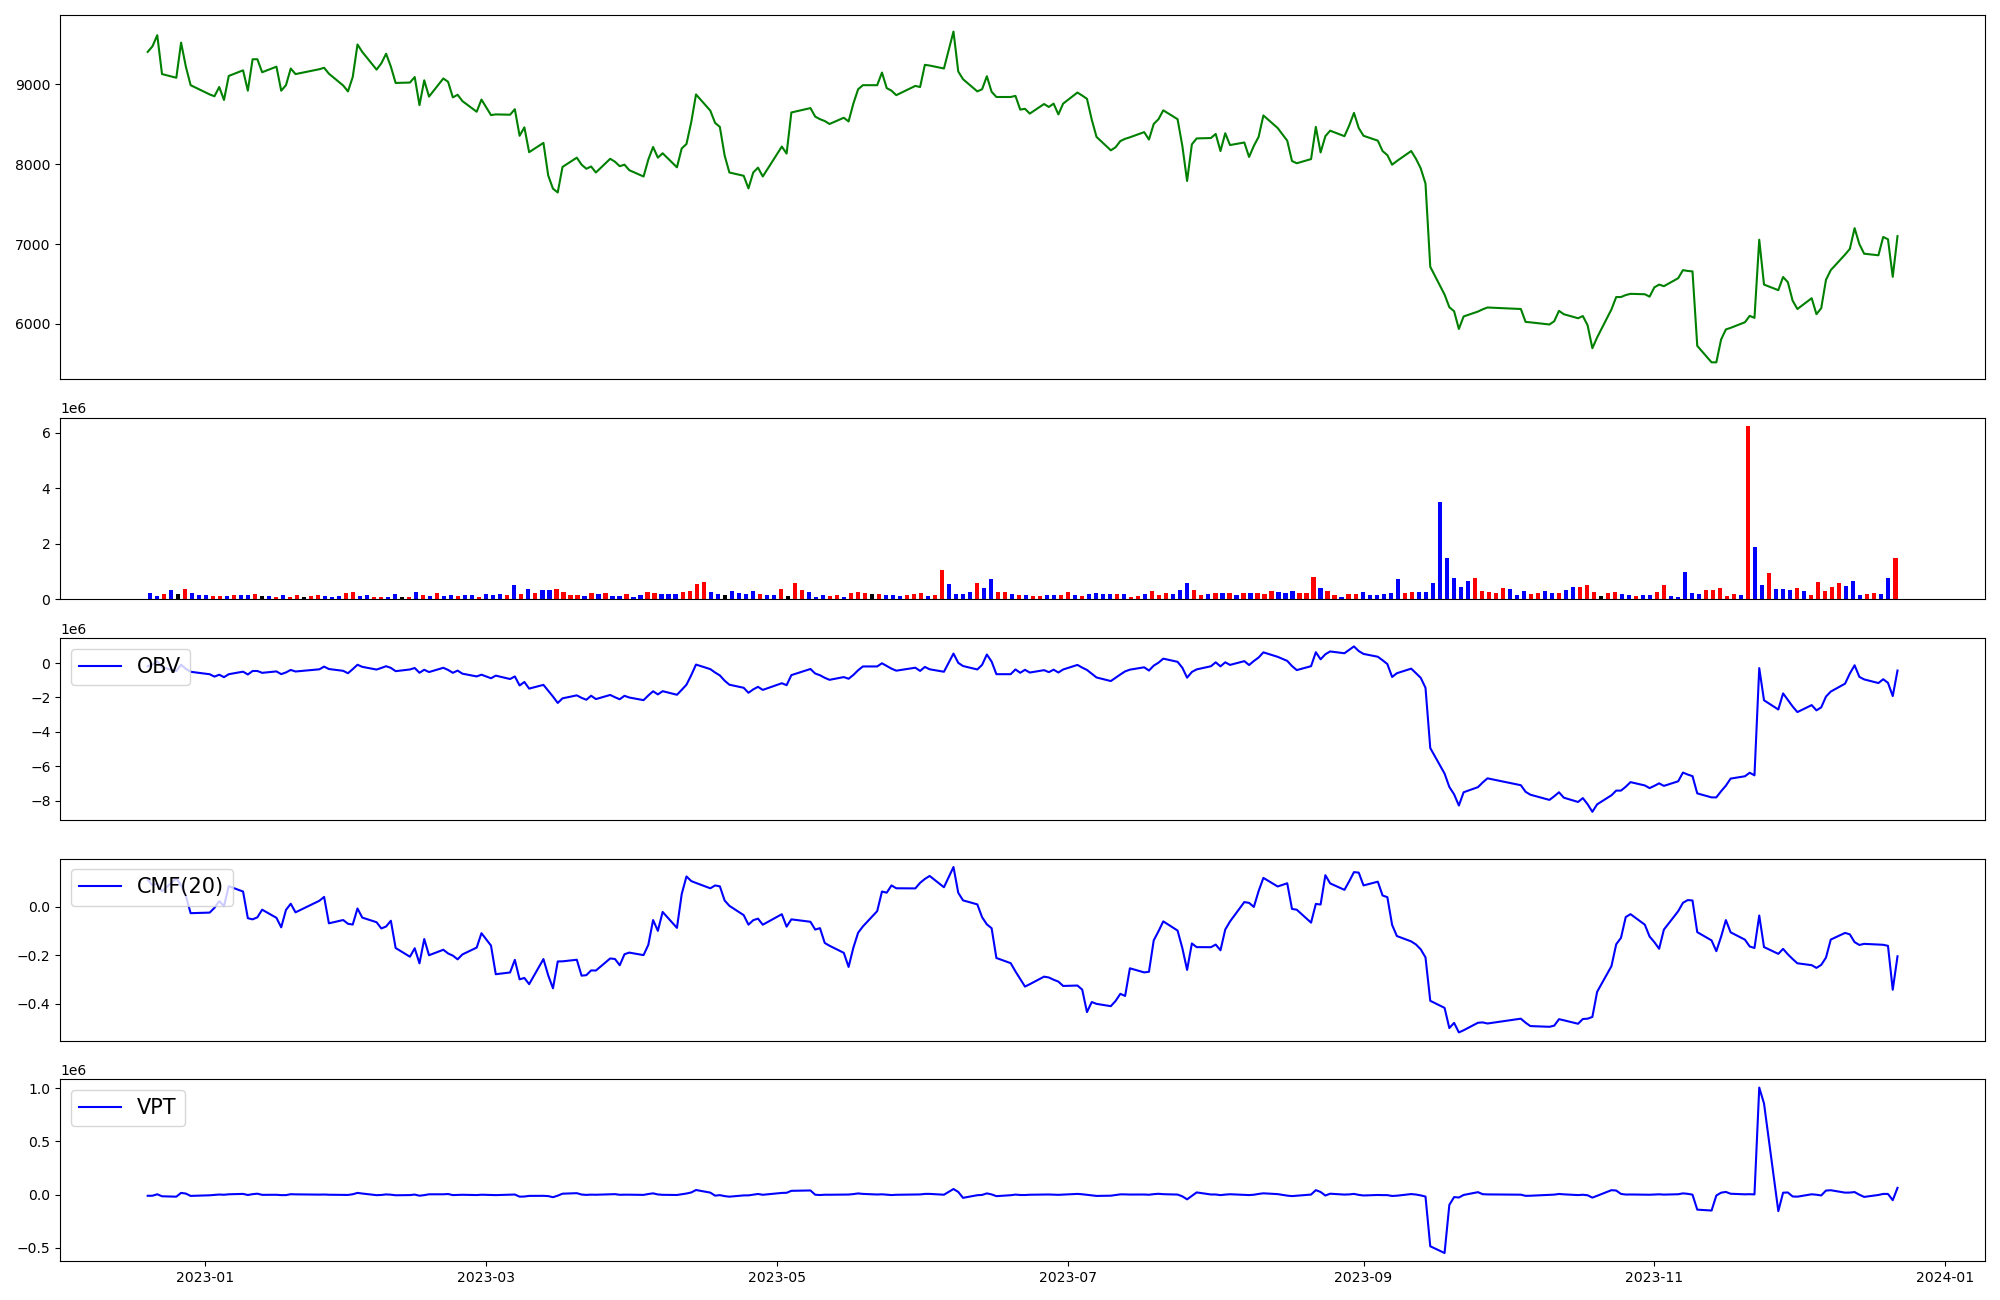This screenshot has height=1300, width=2000.
Task: Select the 2023-07 date tick label
Action: [1068, 1277]
